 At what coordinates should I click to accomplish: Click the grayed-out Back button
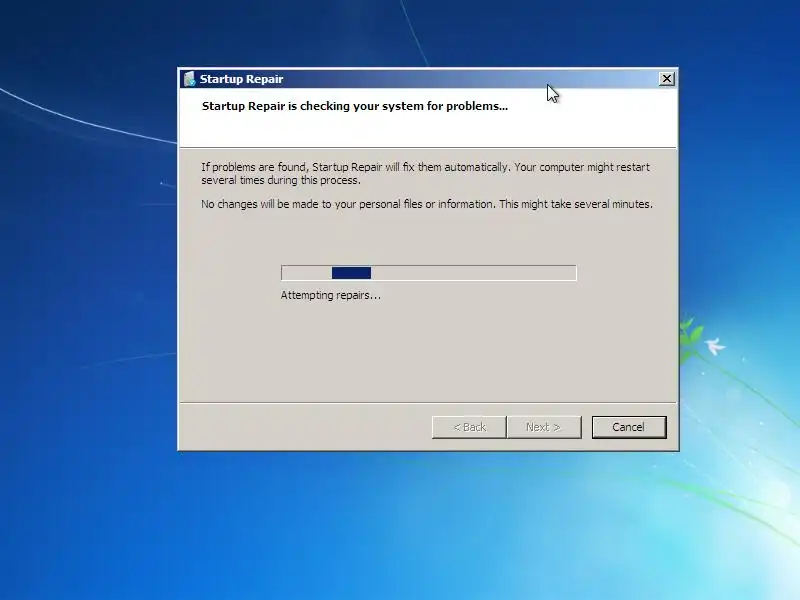point(469,427)
